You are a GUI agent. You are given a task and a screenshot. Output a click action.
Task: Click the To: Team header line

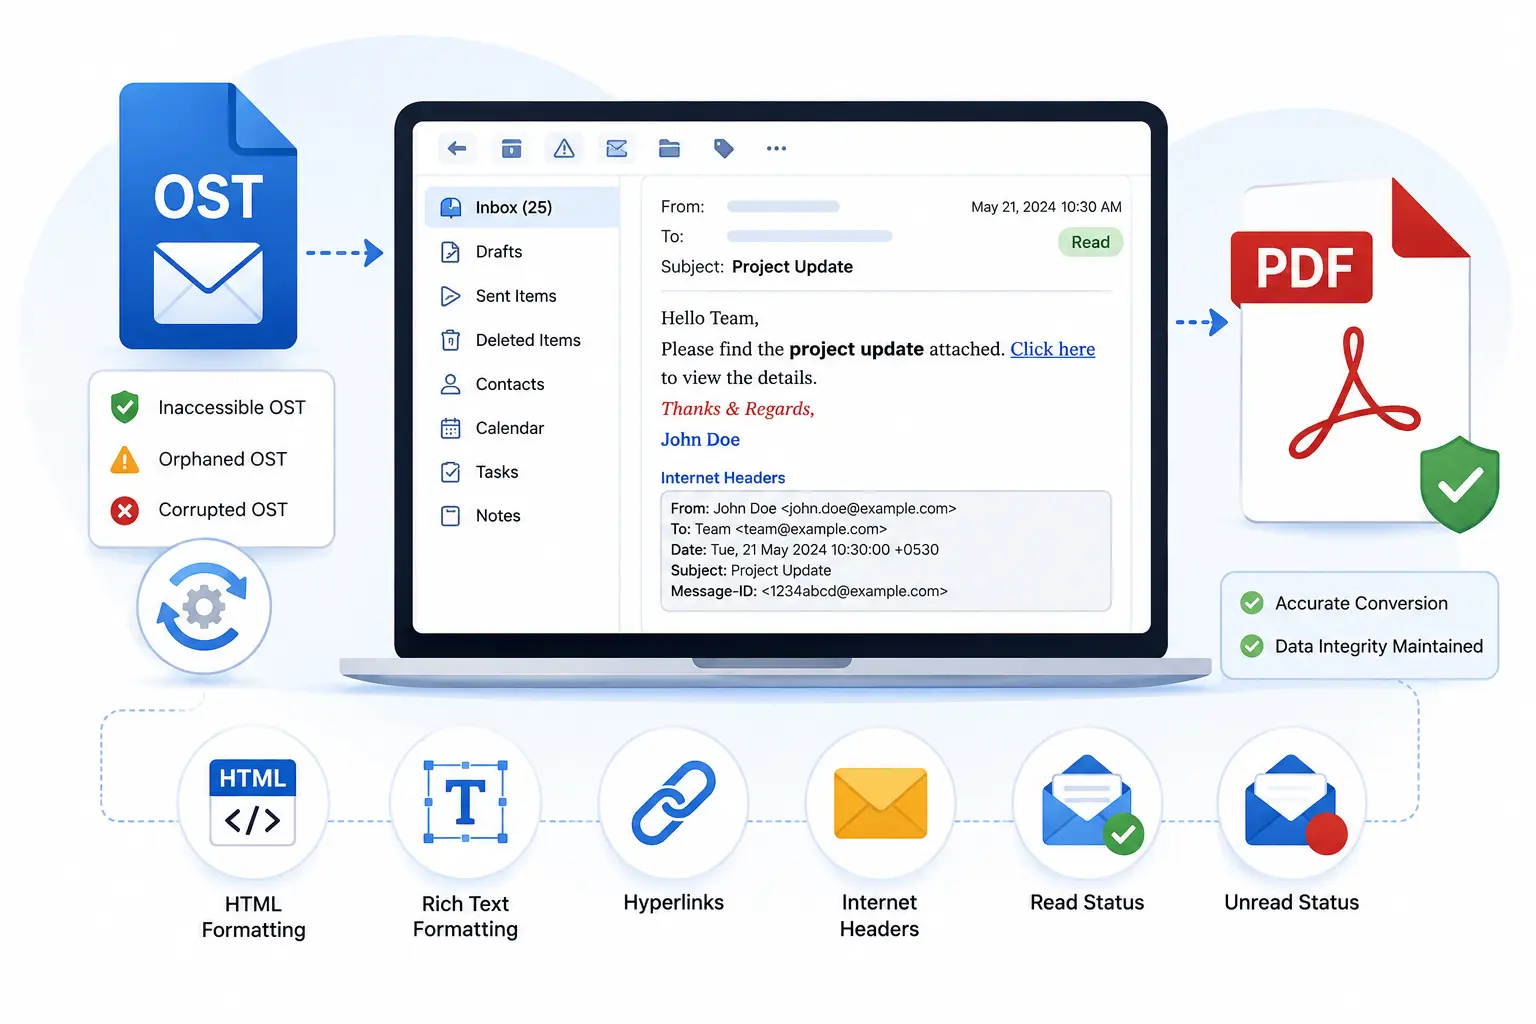[x=778, y=529]
